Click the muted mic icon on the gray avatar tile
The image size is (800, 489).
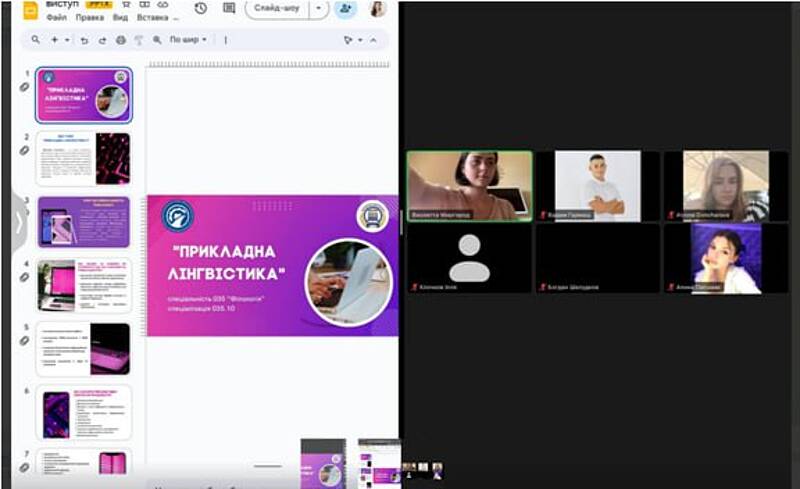click(x=414, y=287)
